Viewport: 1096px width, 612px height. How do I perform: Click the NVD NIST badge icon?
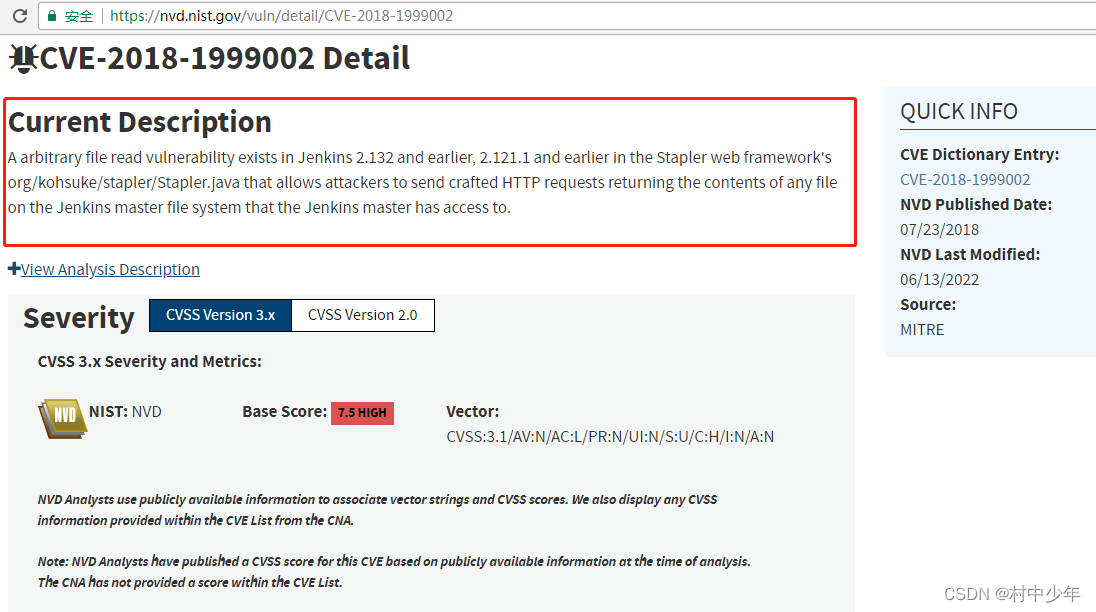point(62,418)
